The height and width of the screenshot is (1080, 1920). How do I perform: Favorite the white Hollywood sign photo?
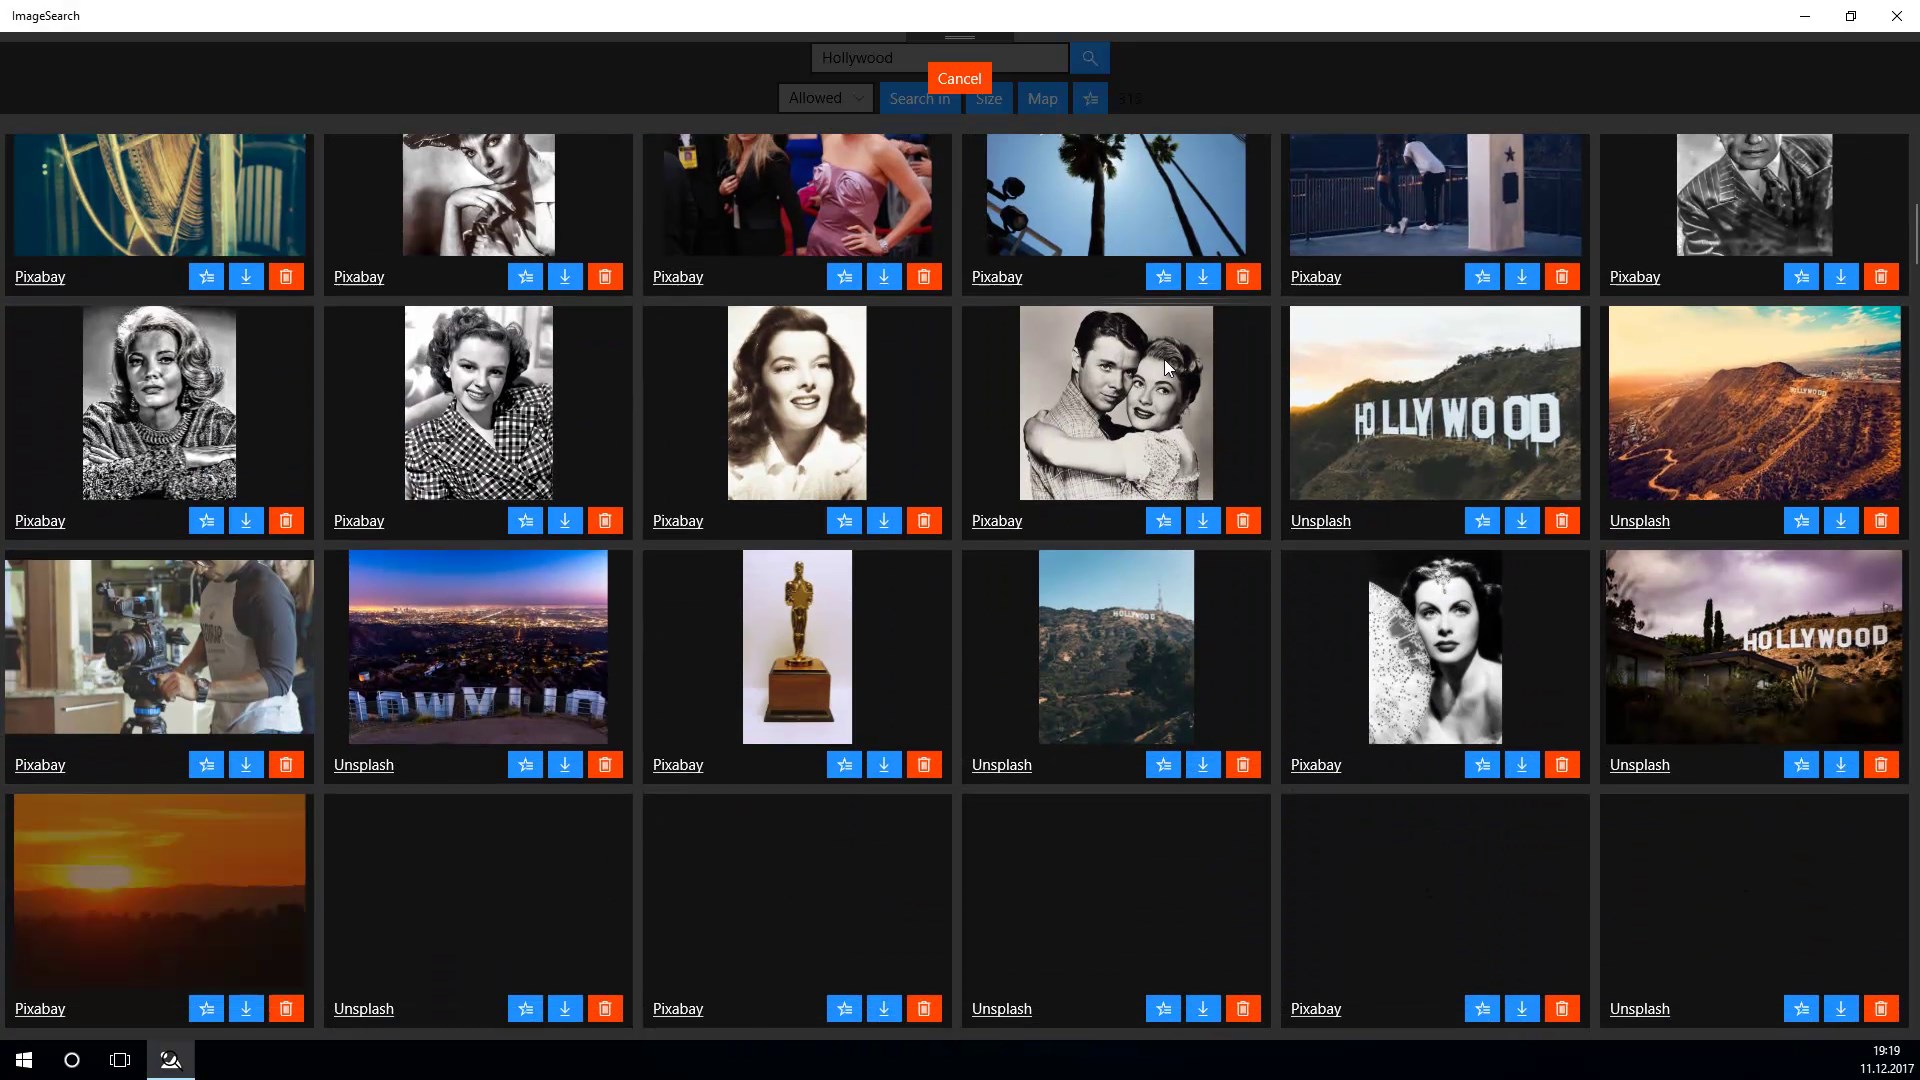(1482, 521)
